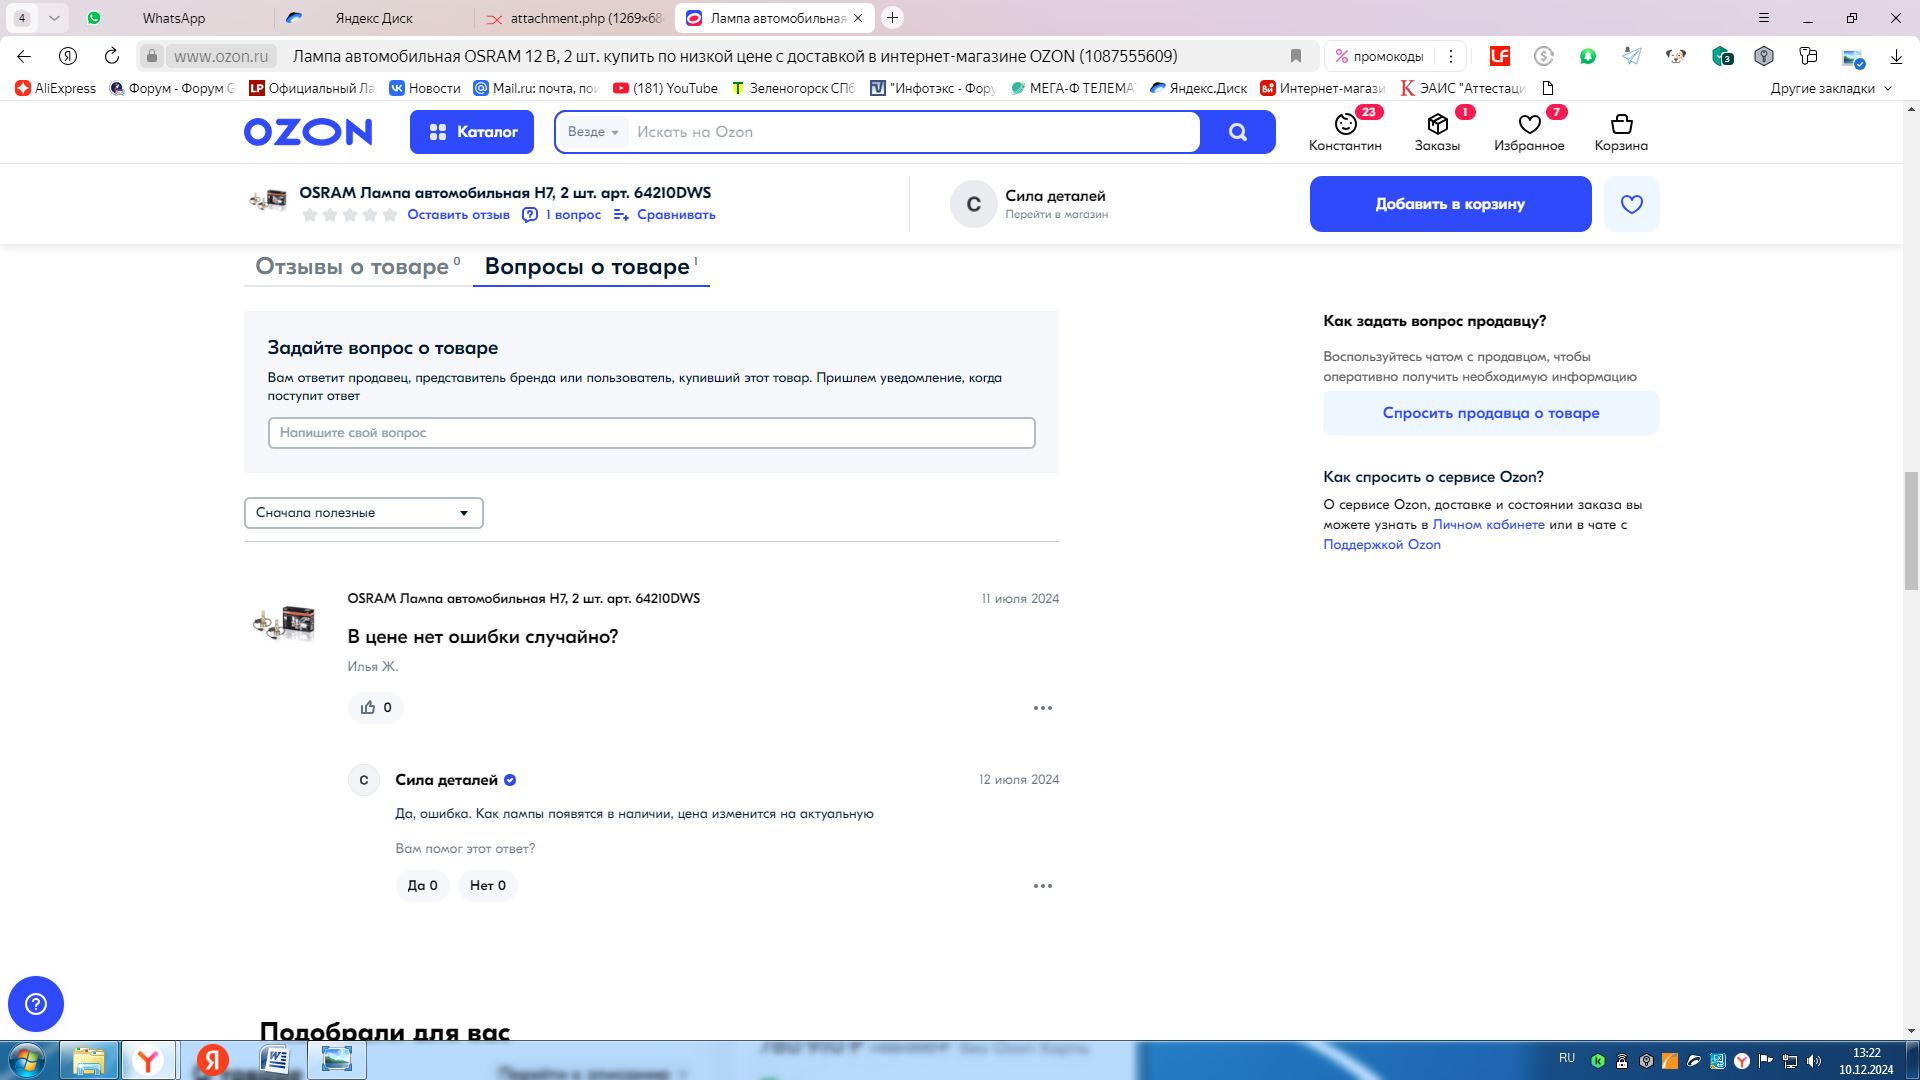Open the Яндекс.Диск bookmark
The image size is (1920, 1080).
(x=1198, y=88)
